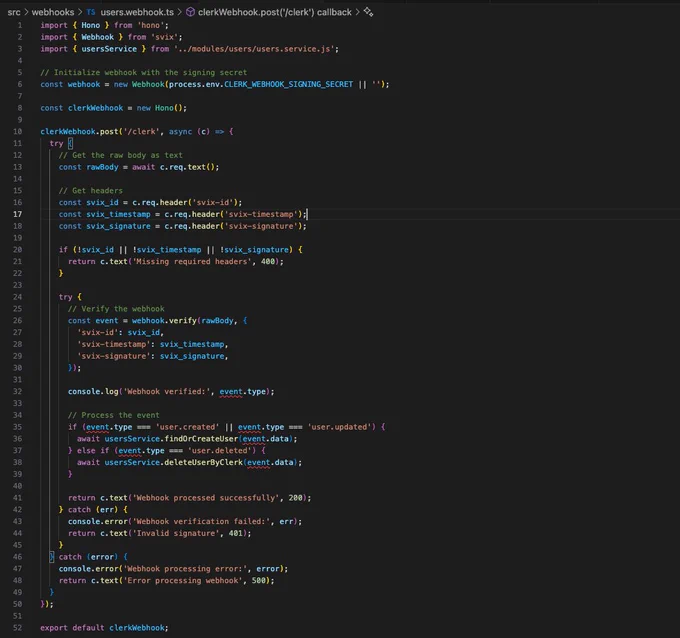
Task: Click the status code 500 on line 48
Action: tap(258, 580)
